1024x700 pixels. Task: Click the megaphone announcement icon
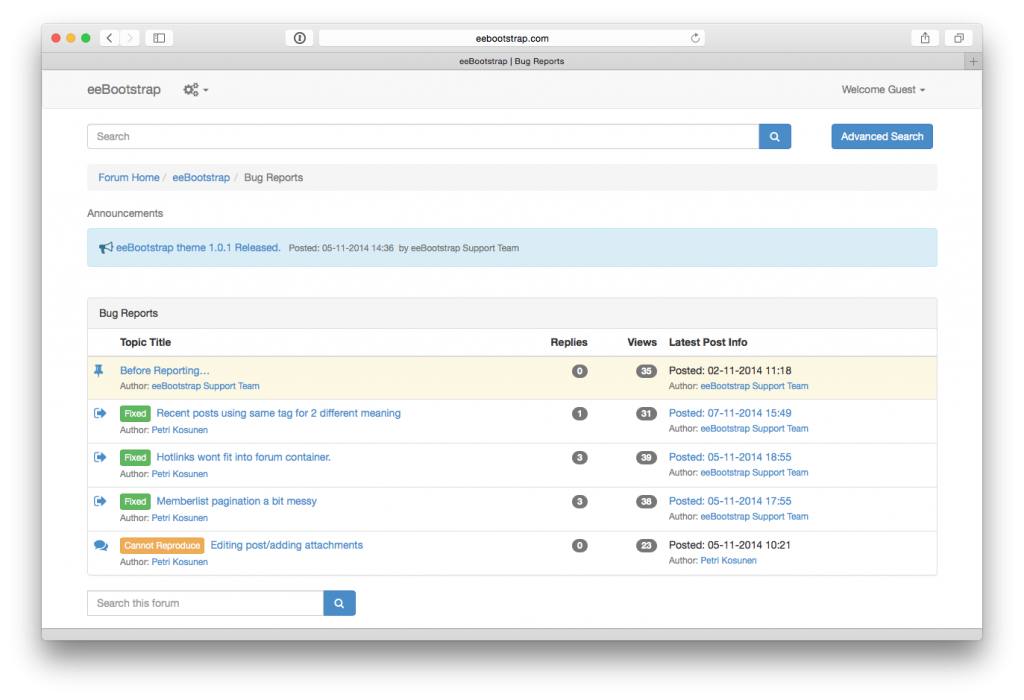click(106, 248)
